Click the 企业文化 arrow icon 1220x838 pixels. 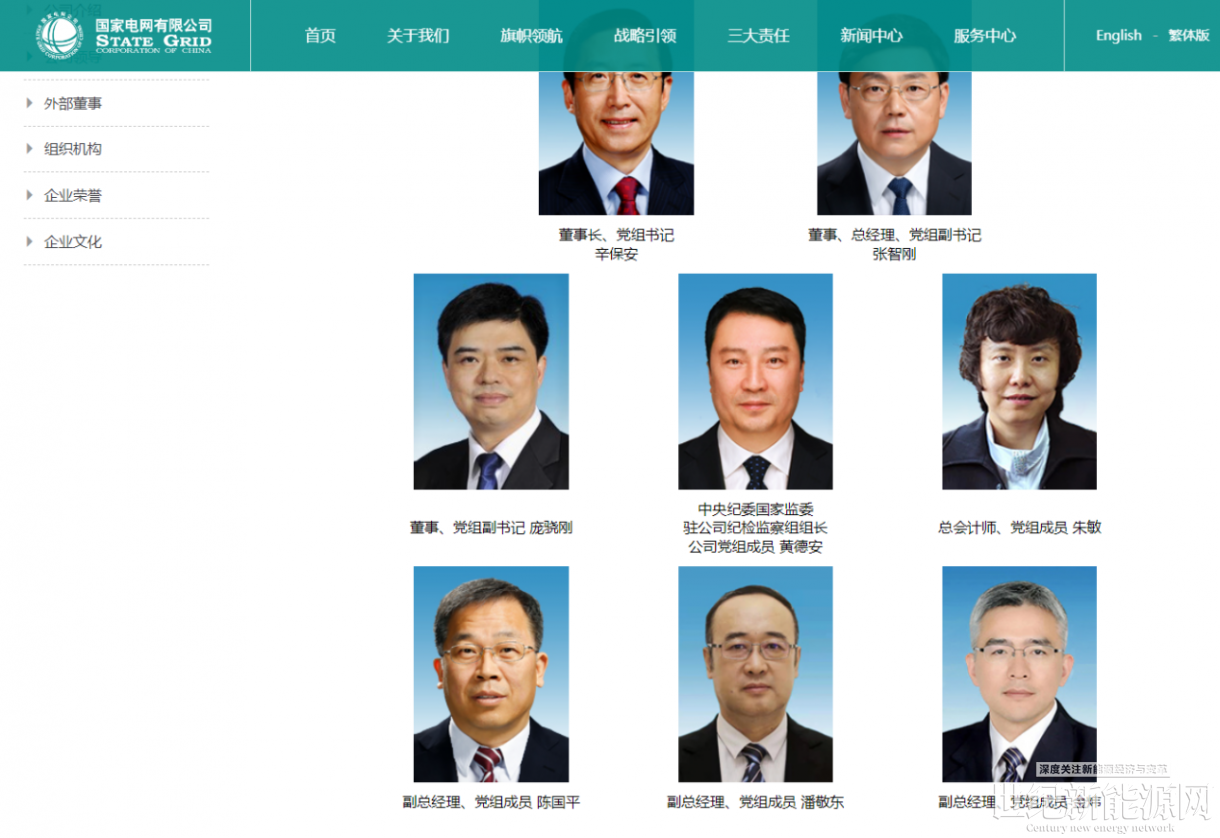point(30,241)
